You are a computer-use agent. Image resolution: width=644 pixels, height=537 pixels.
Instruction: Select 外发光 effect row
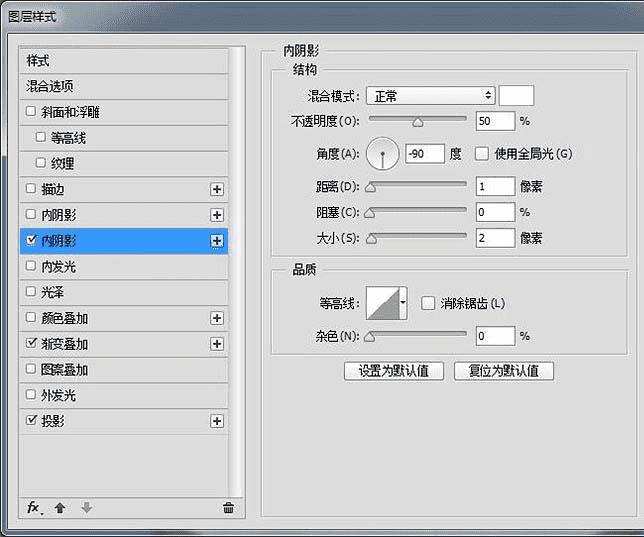tap(123, 396)
